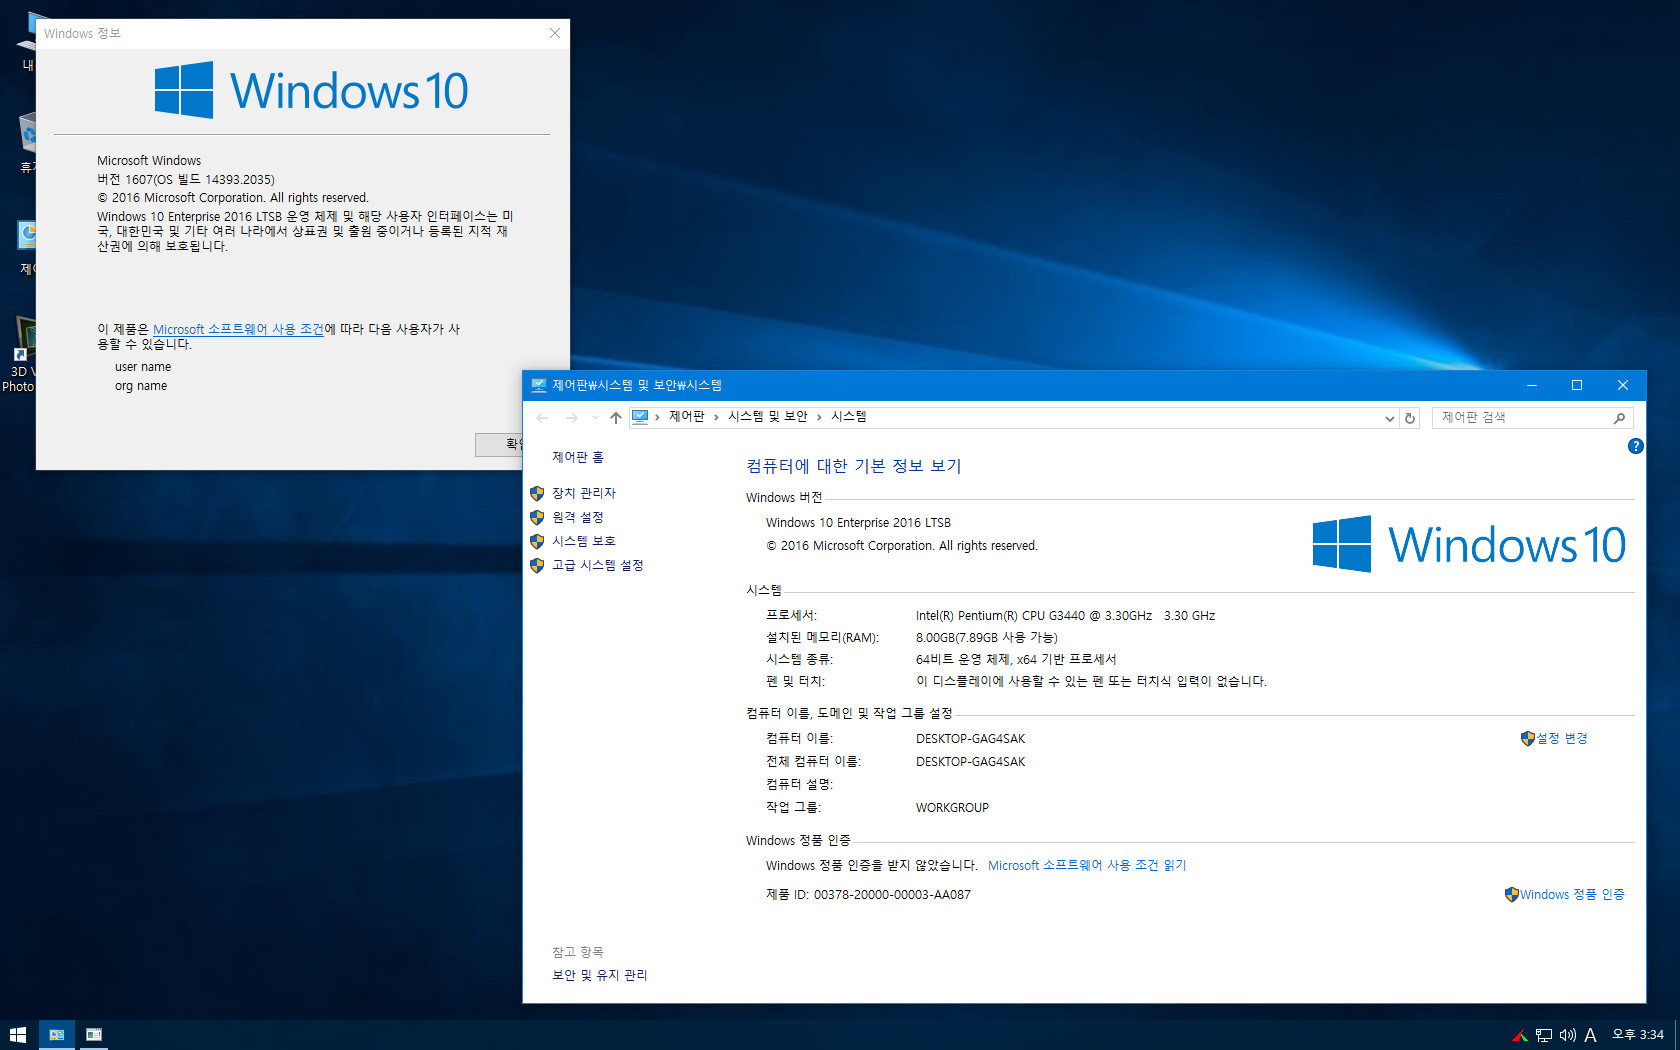The height and width of the screenshot is (1050, 1680).
Task: Open 원격 설정 link
Action: (x=578, y=517)
